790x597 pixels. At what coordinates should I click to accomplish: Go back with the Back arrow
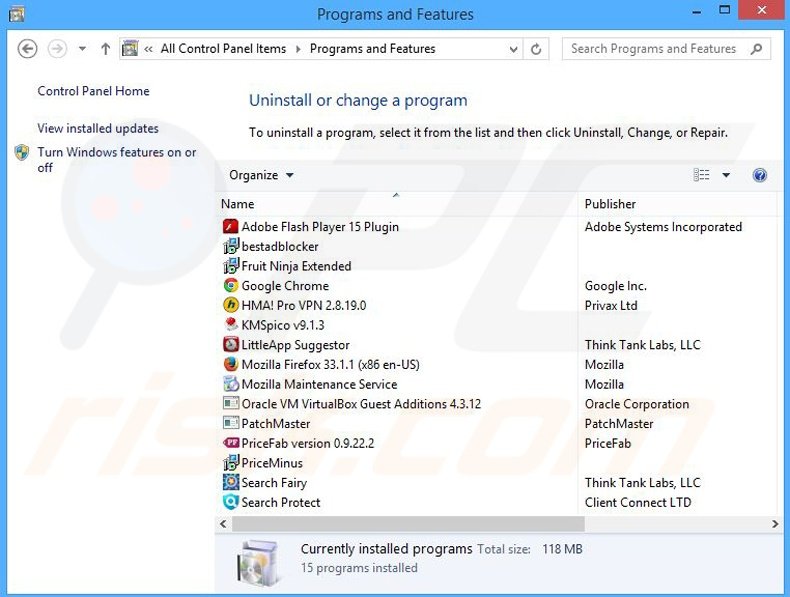(x=27, y=49)
